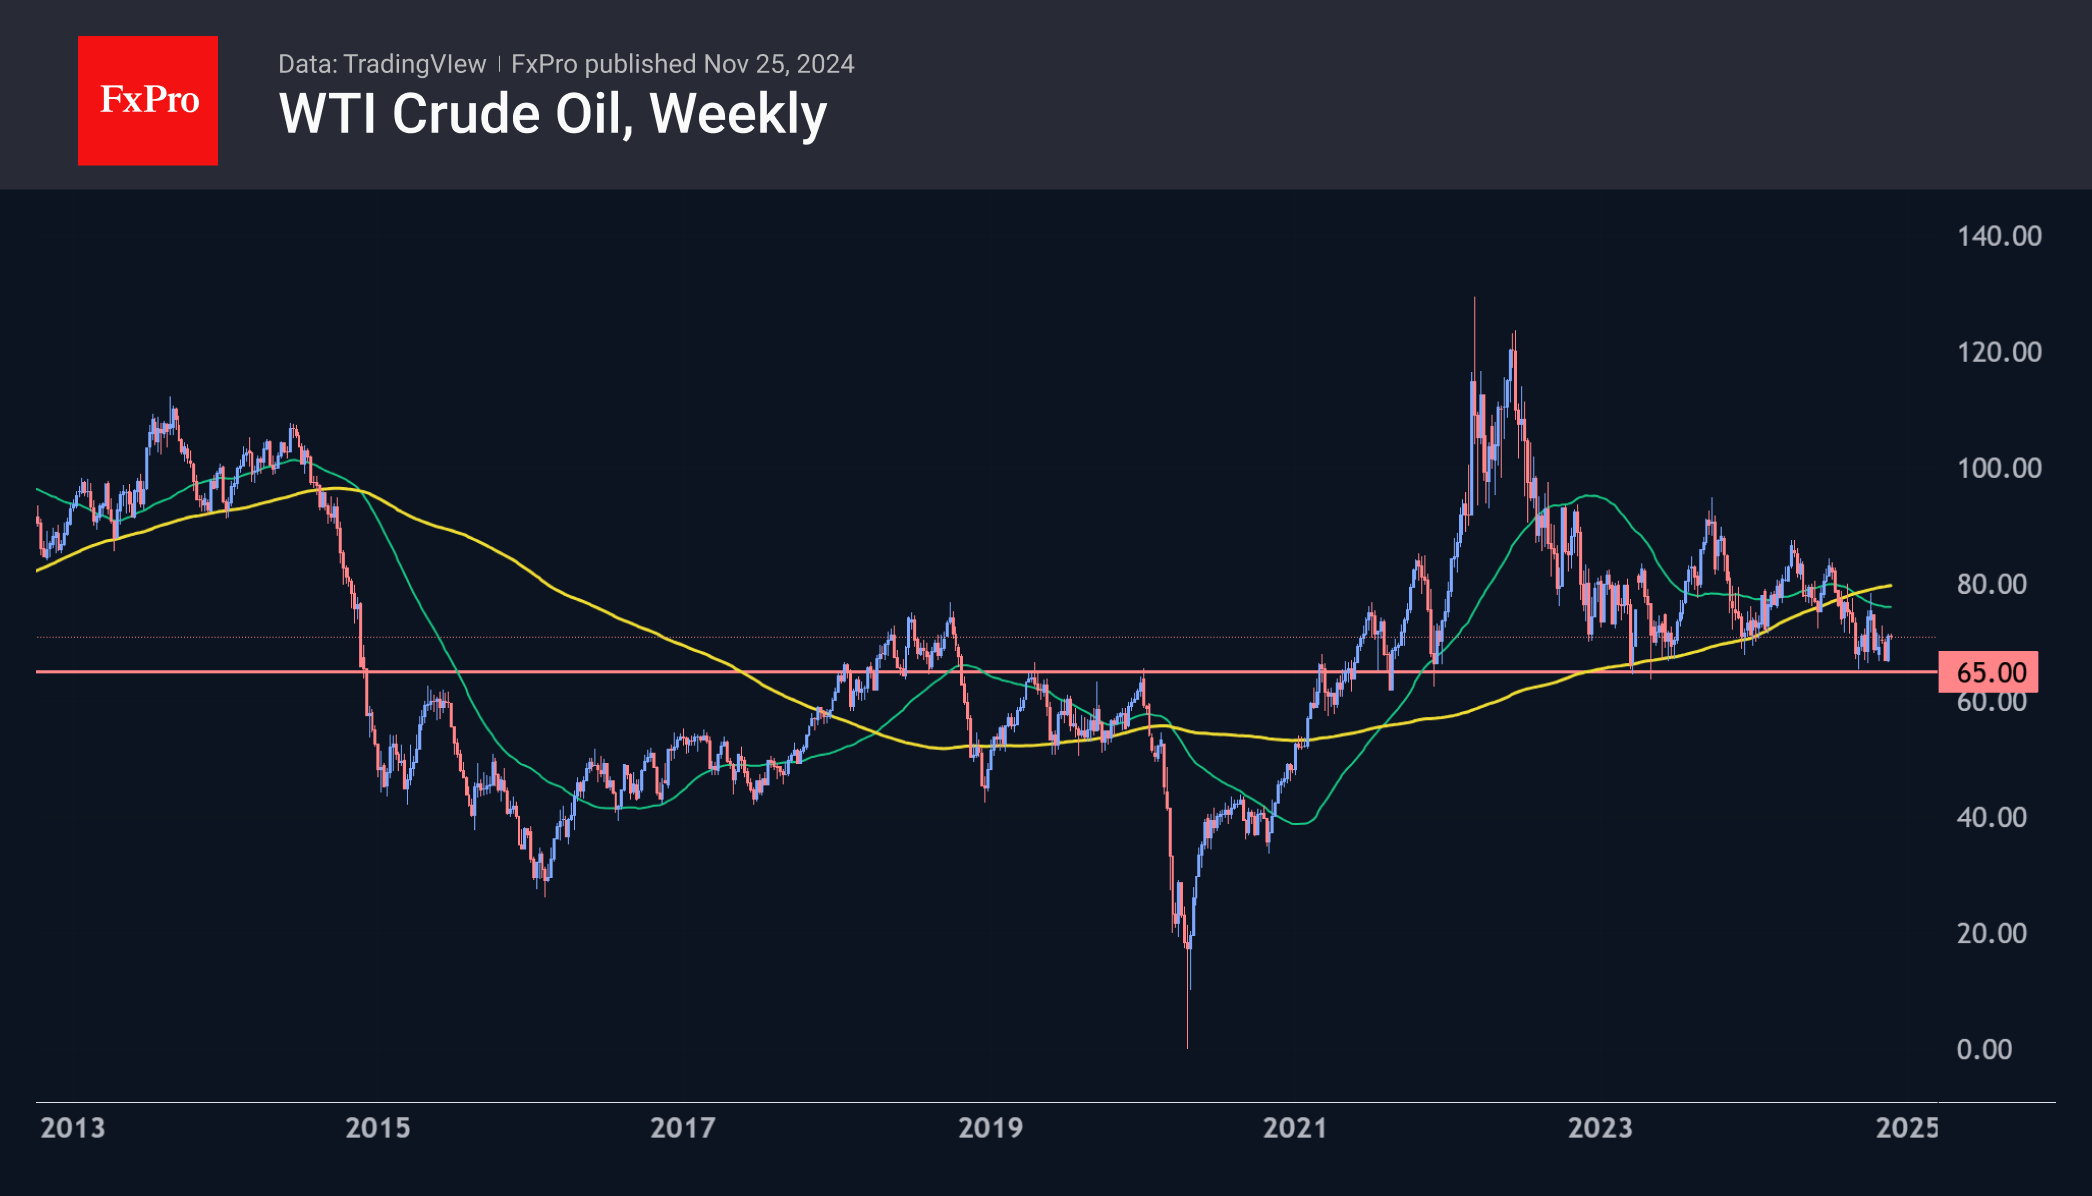The width and height of the screenshot is (2092, 1196).
Task: Click the 2015 year label on time axis
Action: (378, 1128)
